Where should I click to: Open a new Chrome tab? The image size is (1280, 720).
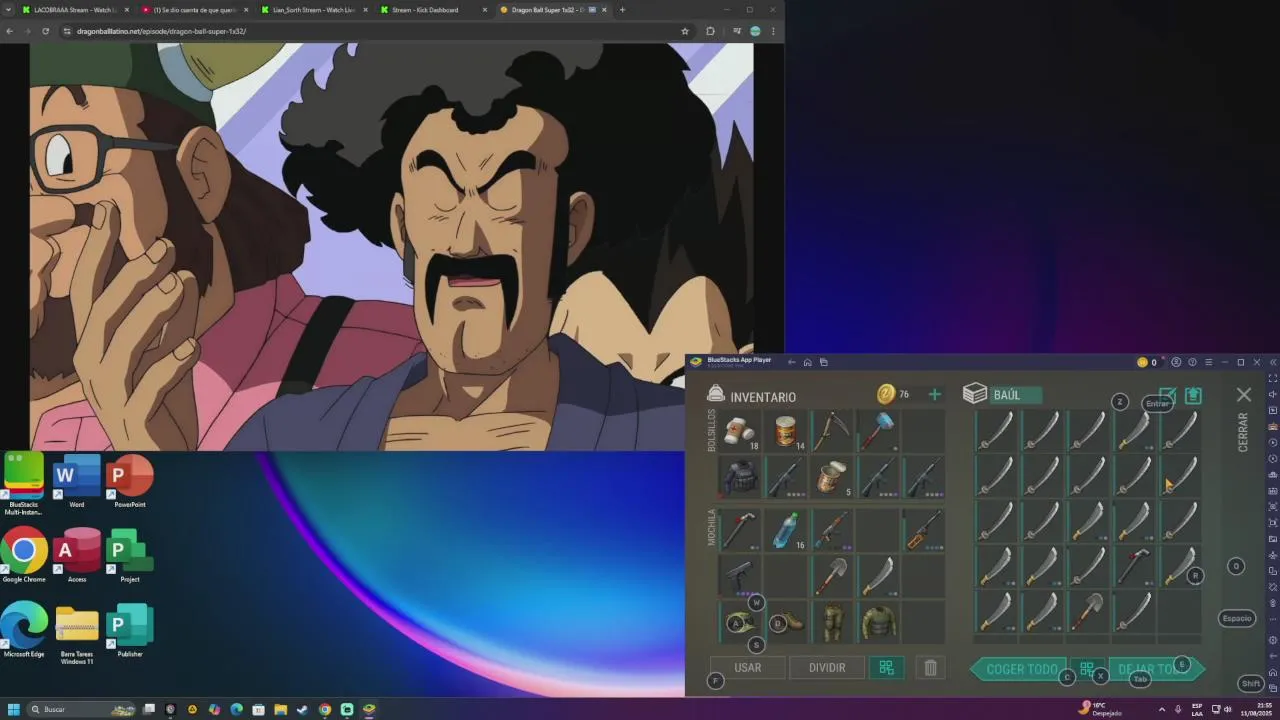click(622, 10)
